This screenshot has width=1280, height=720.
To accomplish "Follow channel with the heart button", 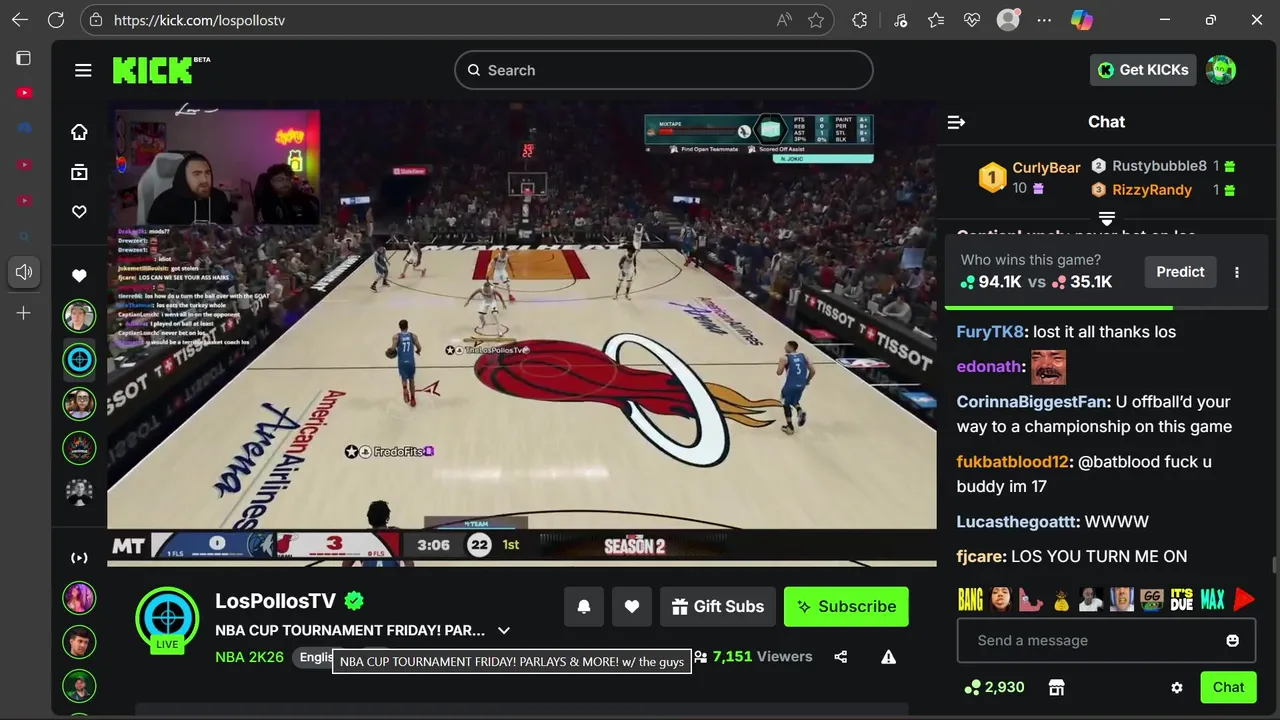I will [x=632, y=606].
